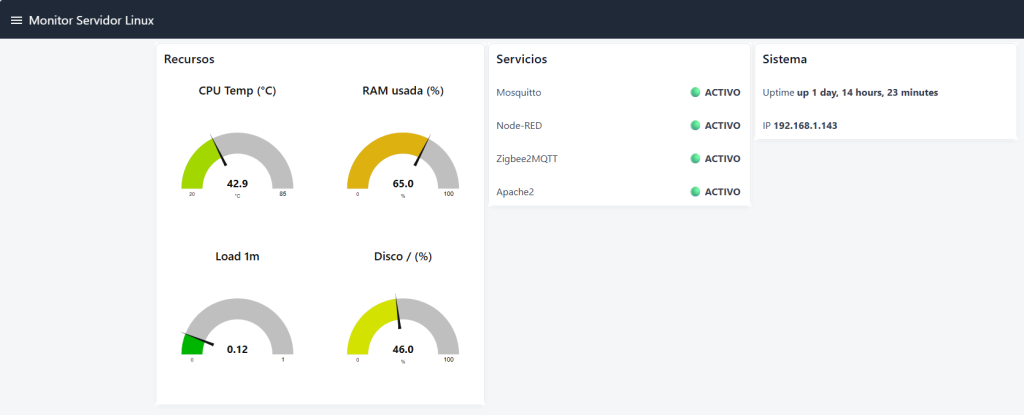The image size is (1024, 415).
Task: Click the Recursos panel heading
Action: 189,59
